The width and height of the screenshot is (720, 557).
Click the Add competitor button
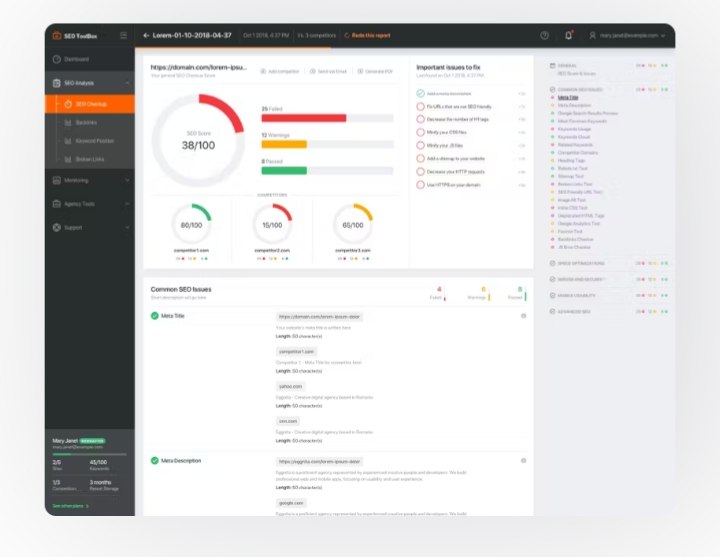coord(280,72)
